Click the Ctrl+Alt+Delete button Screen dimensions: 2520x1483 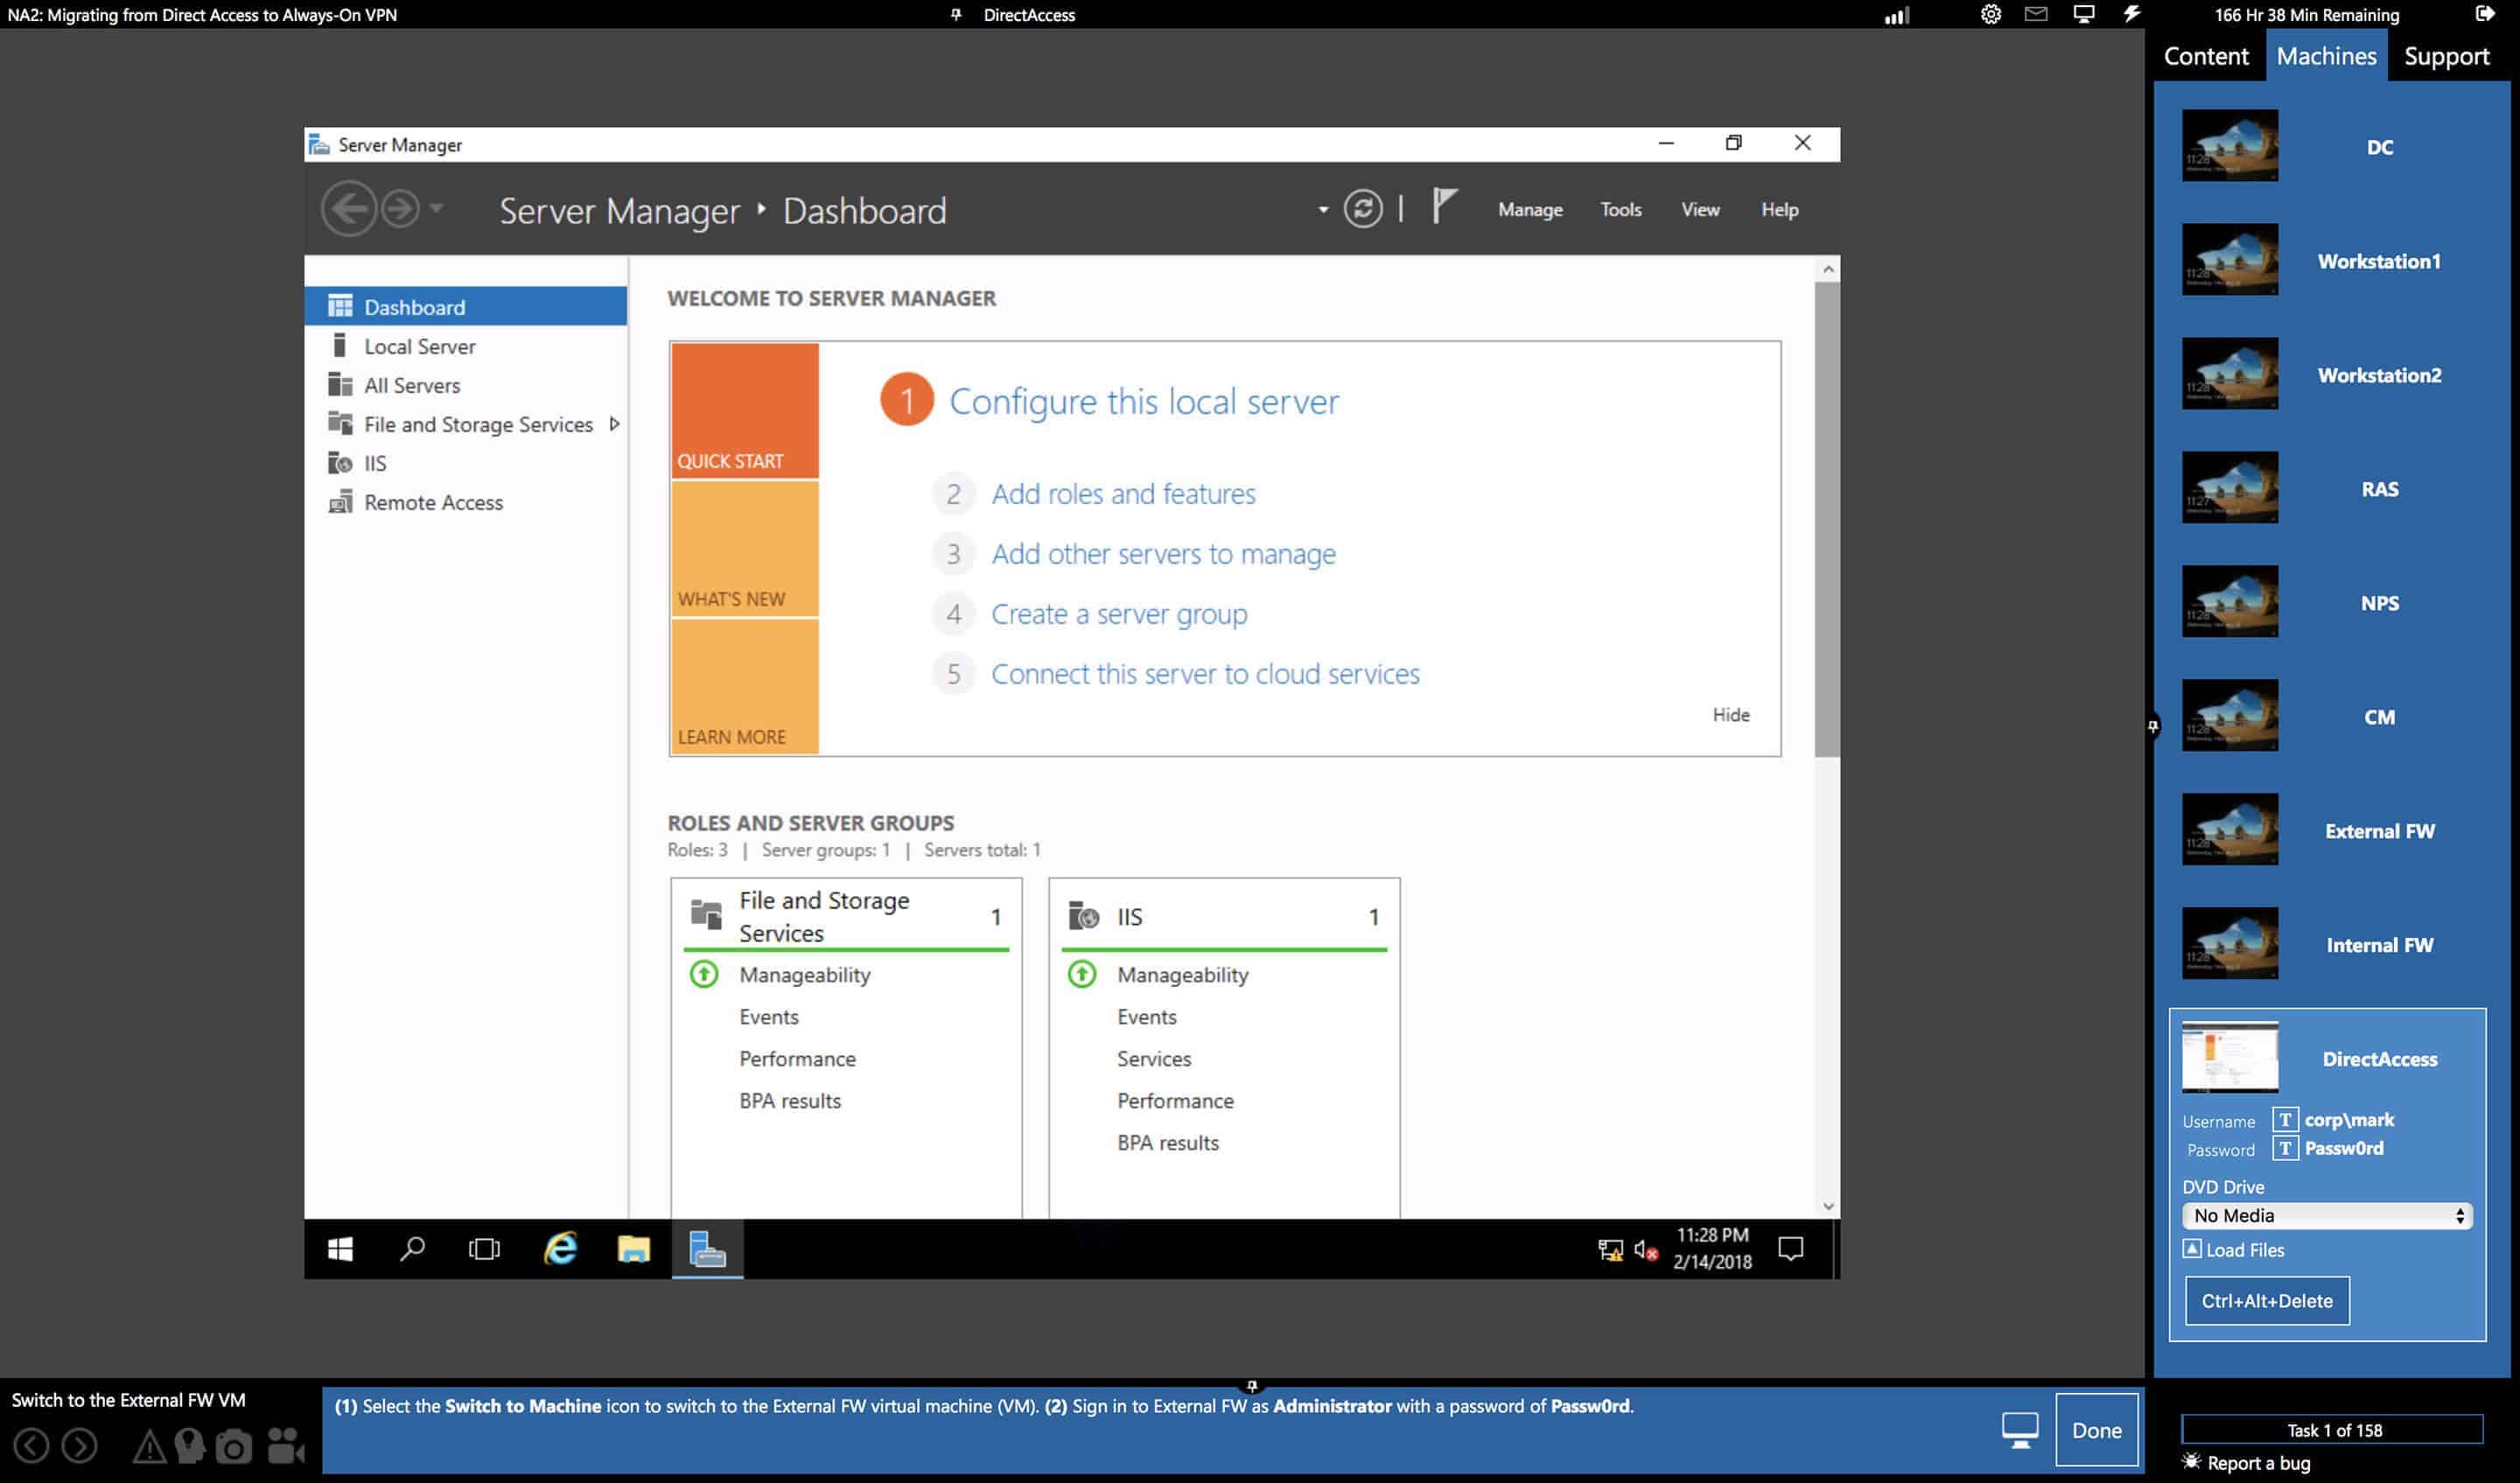click(x=2266, y=1300)
